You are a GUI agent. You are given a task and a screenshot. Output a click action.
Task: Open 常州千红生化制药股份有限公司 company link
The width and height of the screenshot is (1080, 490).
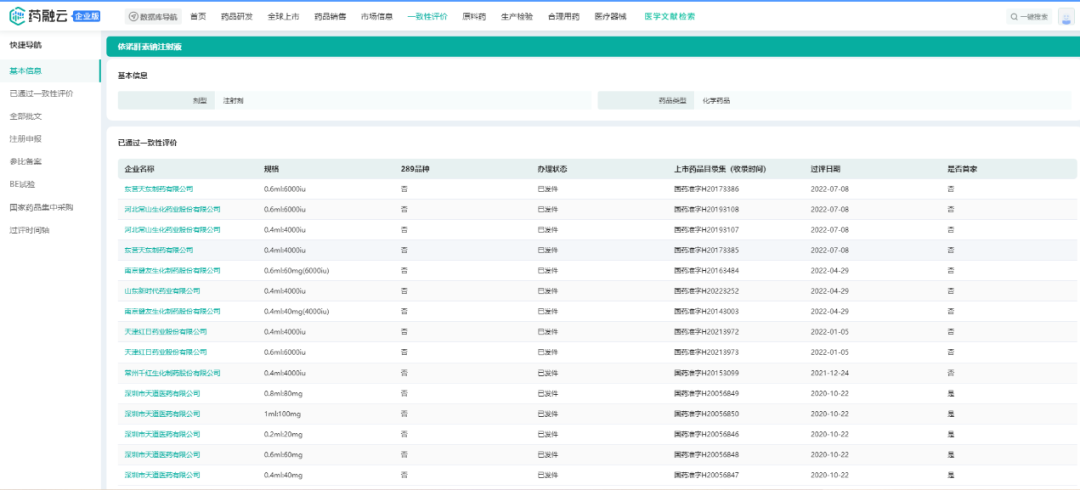pyautogui.click(x=171, y=373)
